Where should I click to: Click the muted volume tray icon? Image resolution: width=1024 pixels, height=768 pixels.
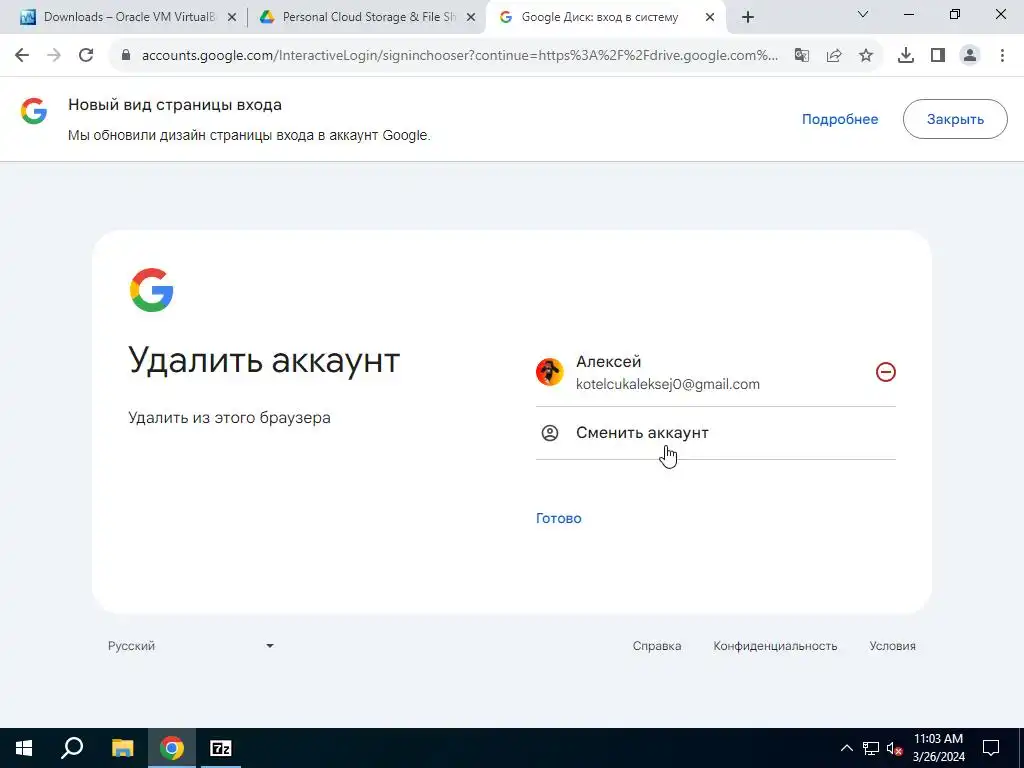[895, 748]
